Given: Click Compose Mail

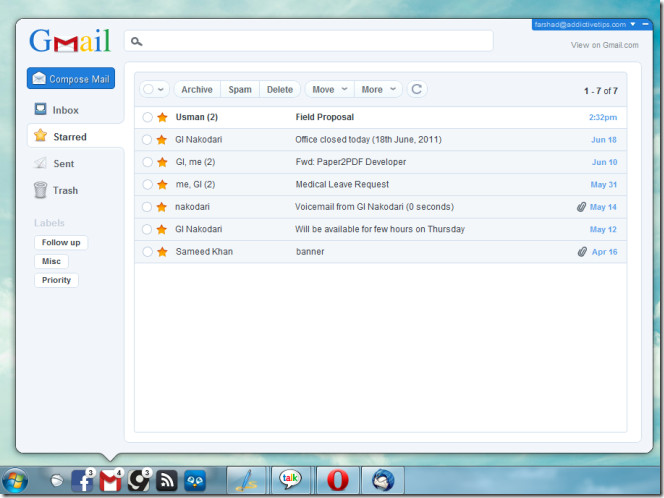Looking at the screenshot, I should 71,78.
